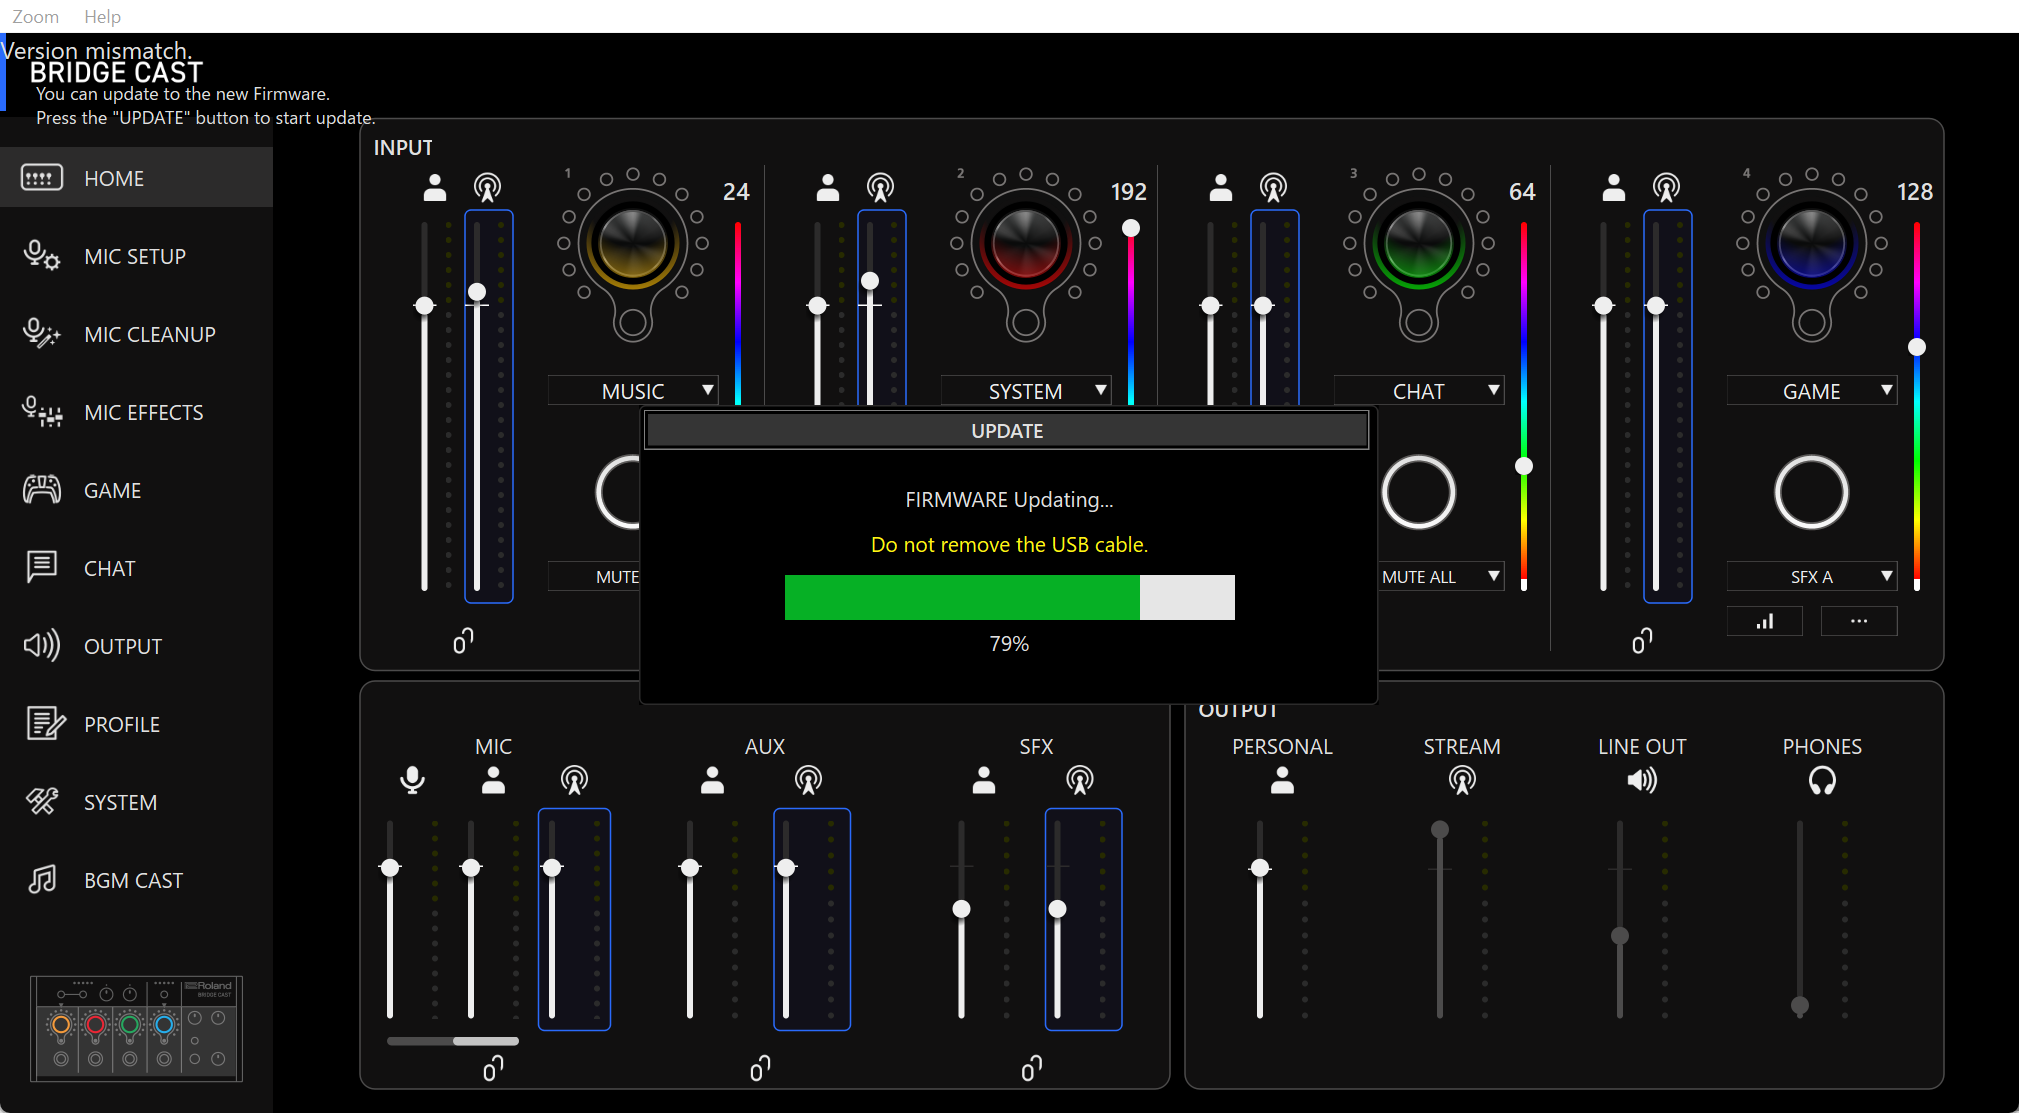The width and height of the screenshot is (2019, 1113).
Task: Click channel 1 stream broadcast icon
Action: click(487, 187)
